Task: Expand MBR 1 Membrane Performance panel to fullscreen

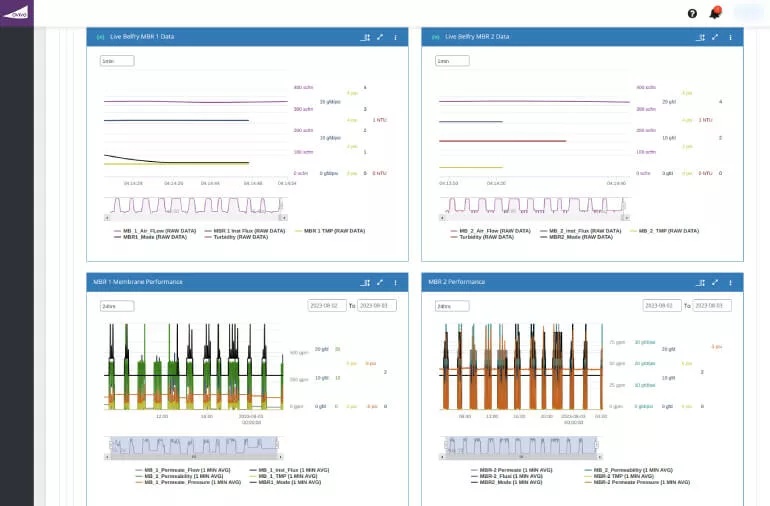Action: [x=380, y=282]
